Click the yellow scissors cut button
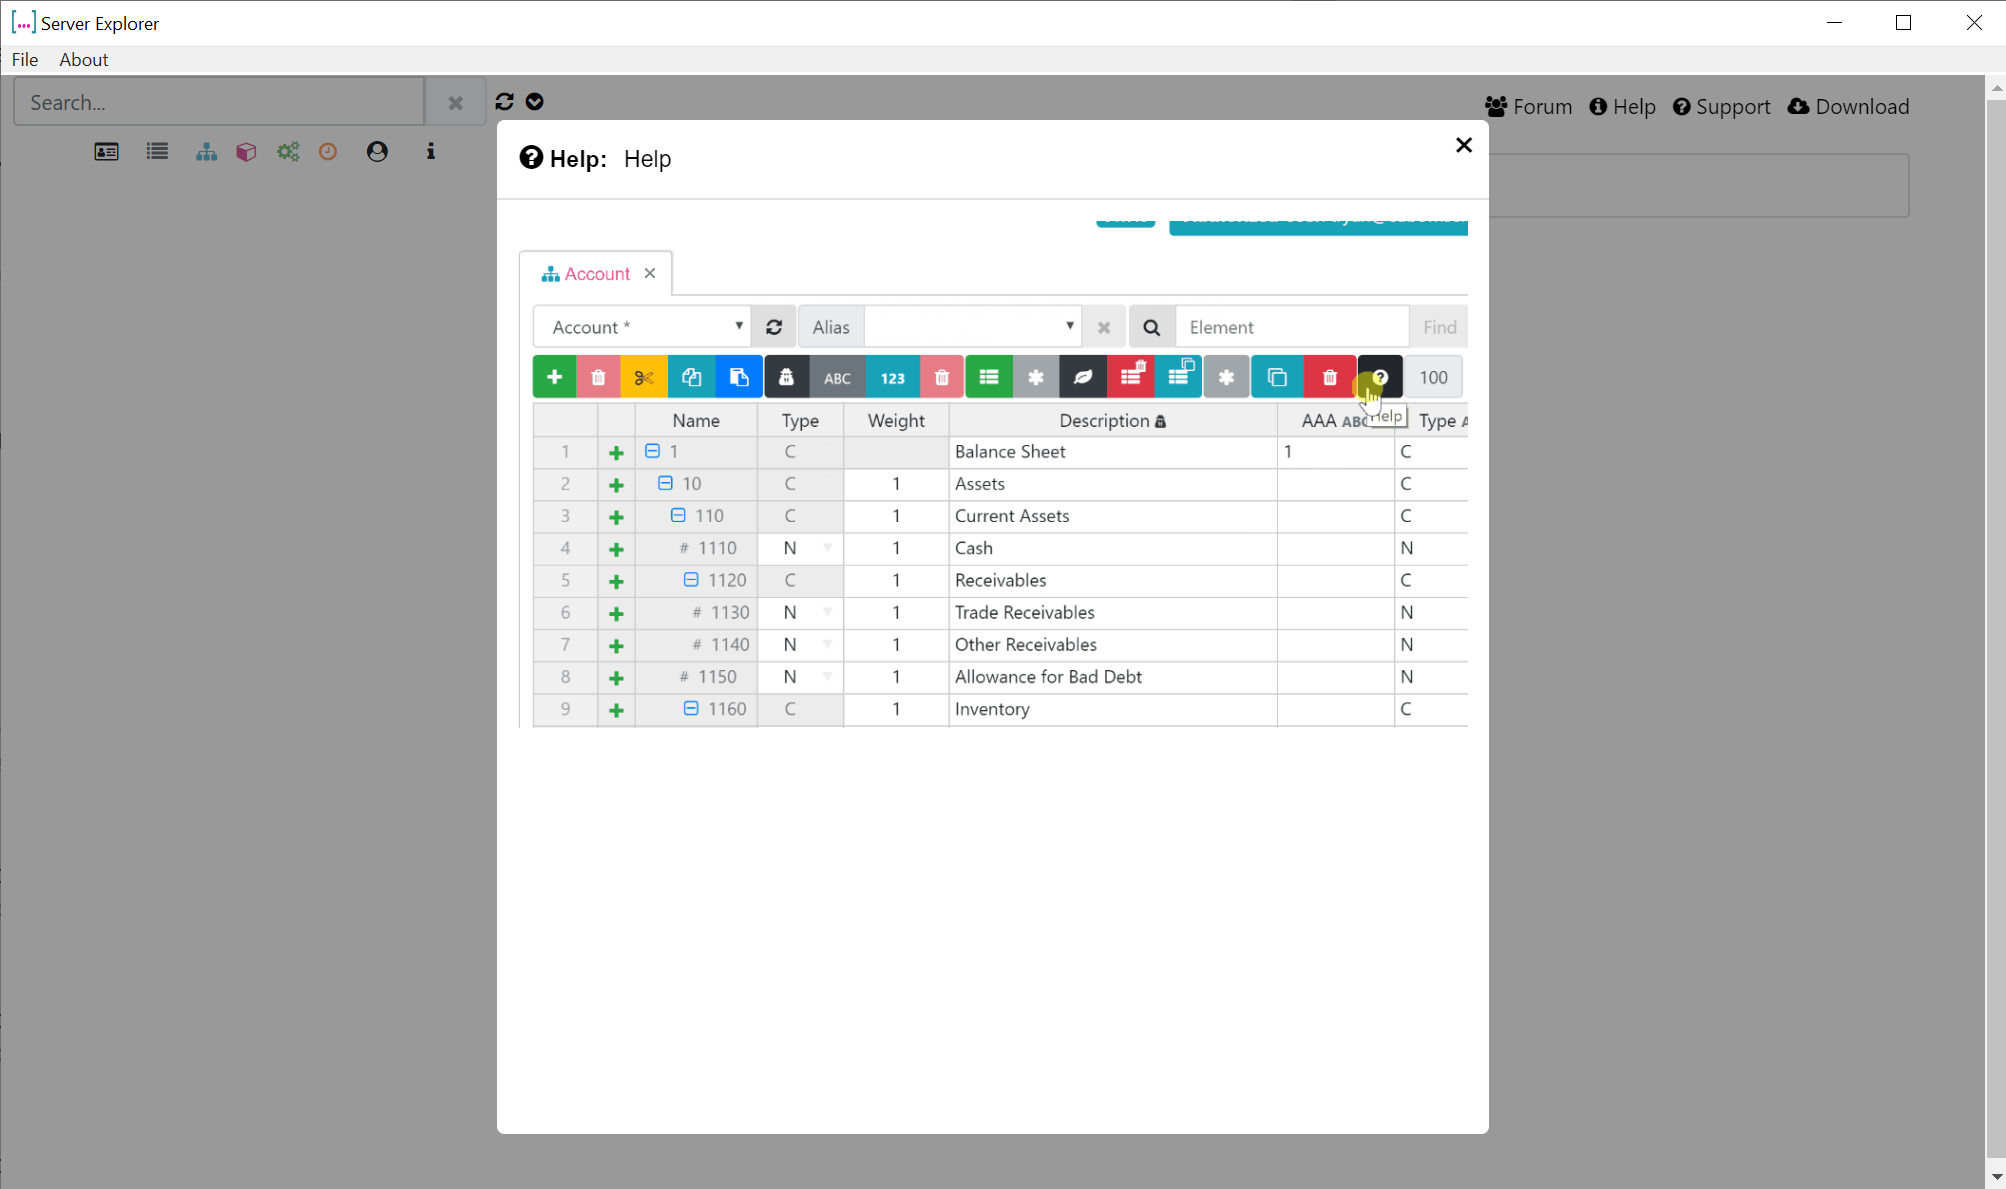 (x=643, y=377)
